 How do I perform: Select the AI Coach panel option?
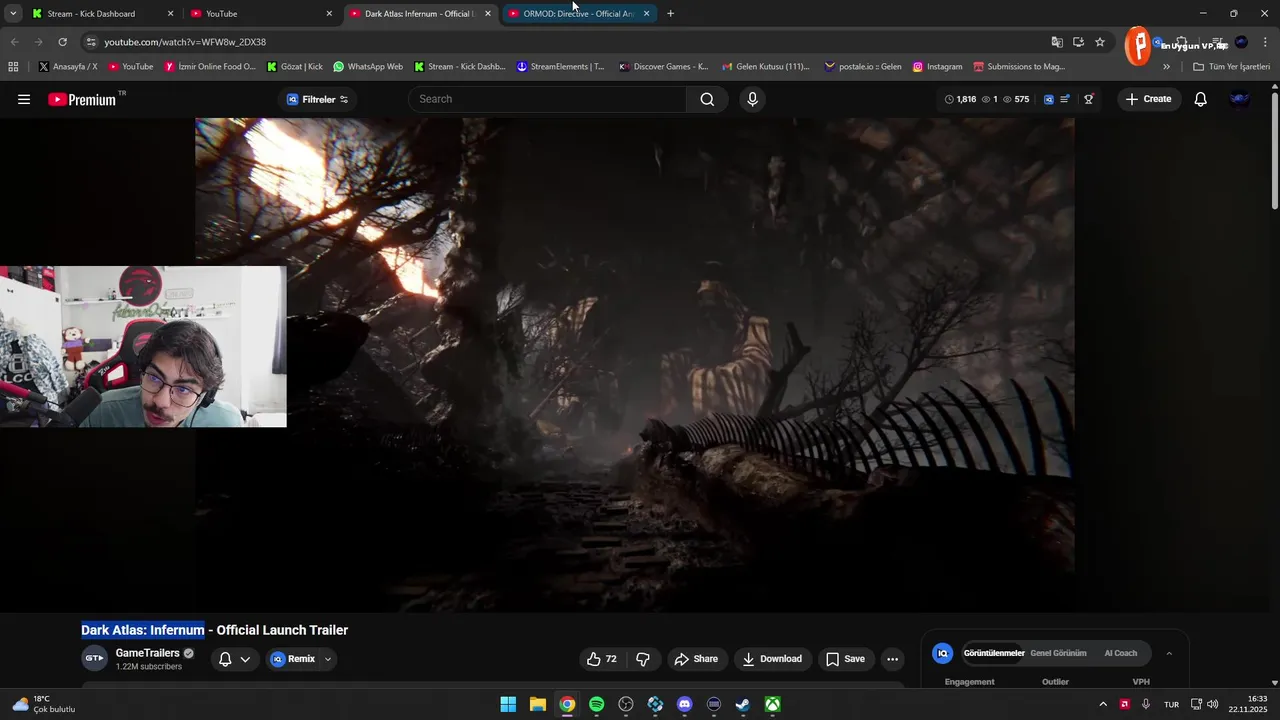point(1120,653)
